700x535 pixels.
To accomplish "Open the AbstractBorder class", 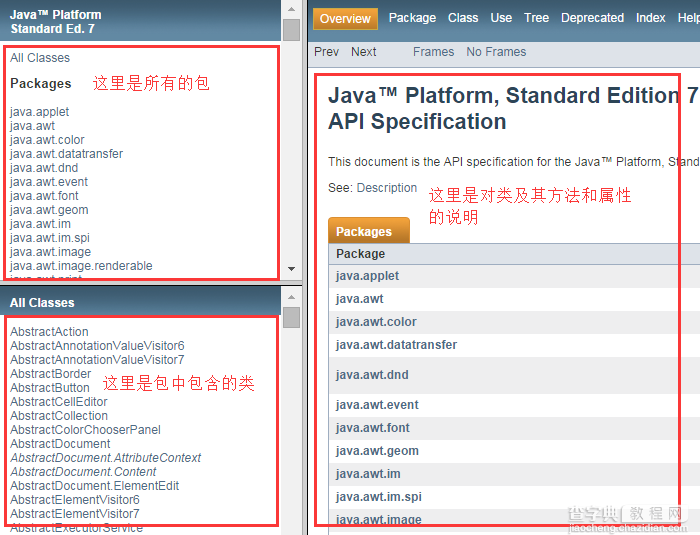I will [x=50, y=374].
